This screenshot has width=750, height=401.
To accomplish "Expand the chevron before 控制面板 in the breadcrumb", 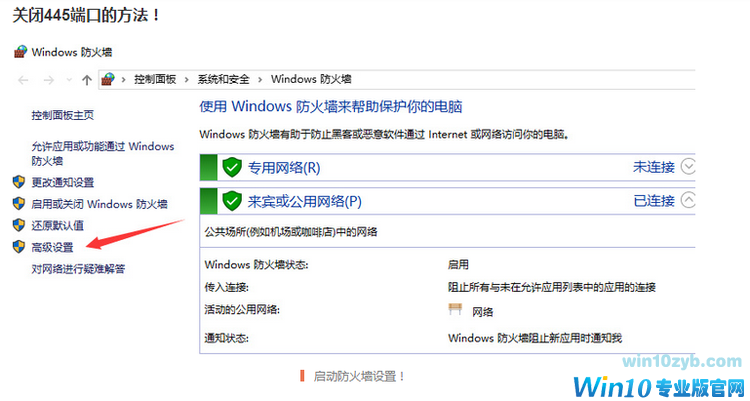I will pos(124,79).
